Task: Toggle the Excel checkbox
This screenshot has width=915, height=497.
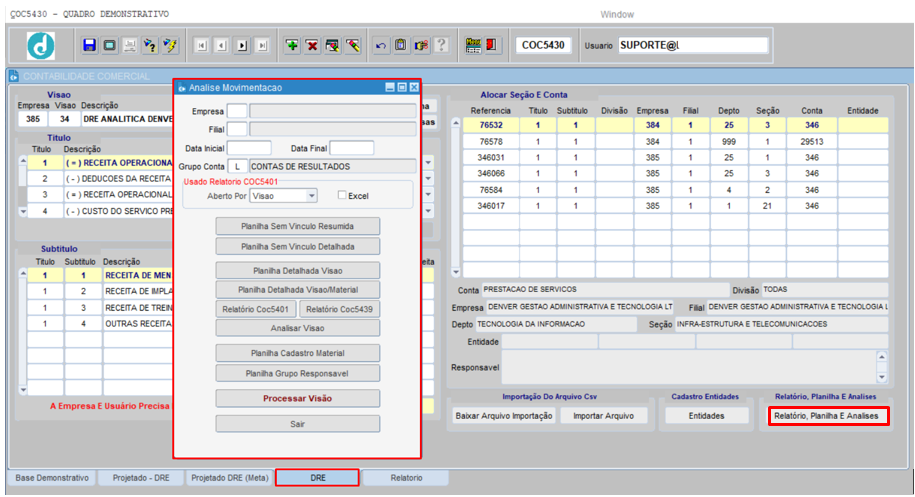Action: coord(342,195)
